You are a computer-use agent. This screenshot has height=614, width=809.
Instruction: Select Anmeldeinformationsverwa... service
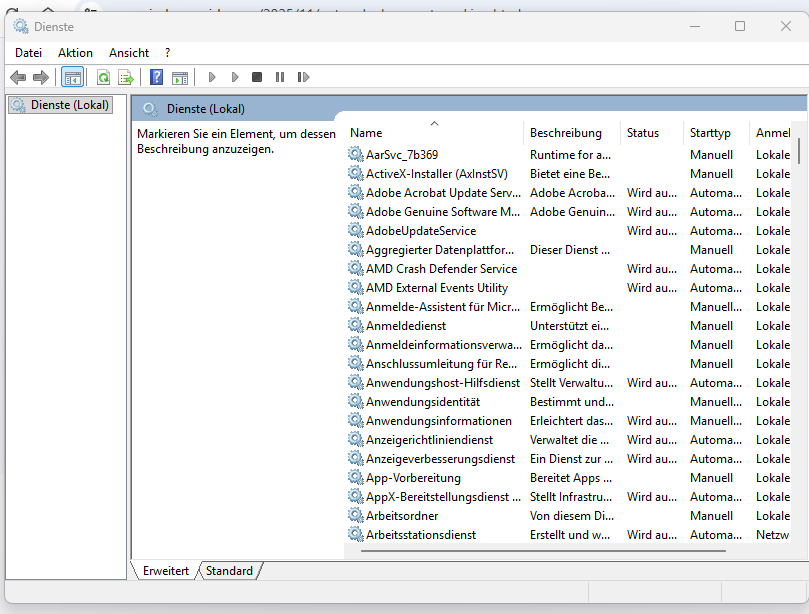pyautogui.click(x=569, y=345)
